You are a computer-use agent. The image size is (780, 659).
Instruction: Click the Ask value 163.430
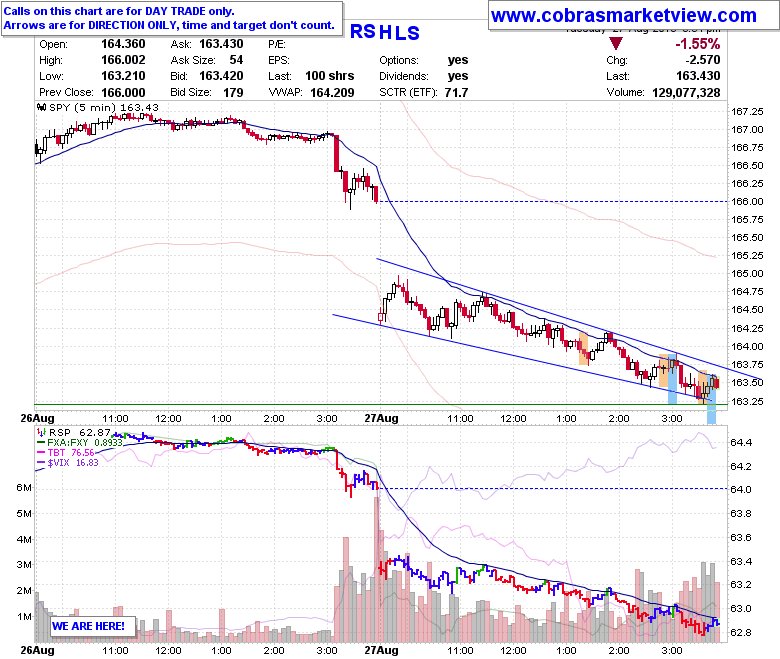(221, 44)
